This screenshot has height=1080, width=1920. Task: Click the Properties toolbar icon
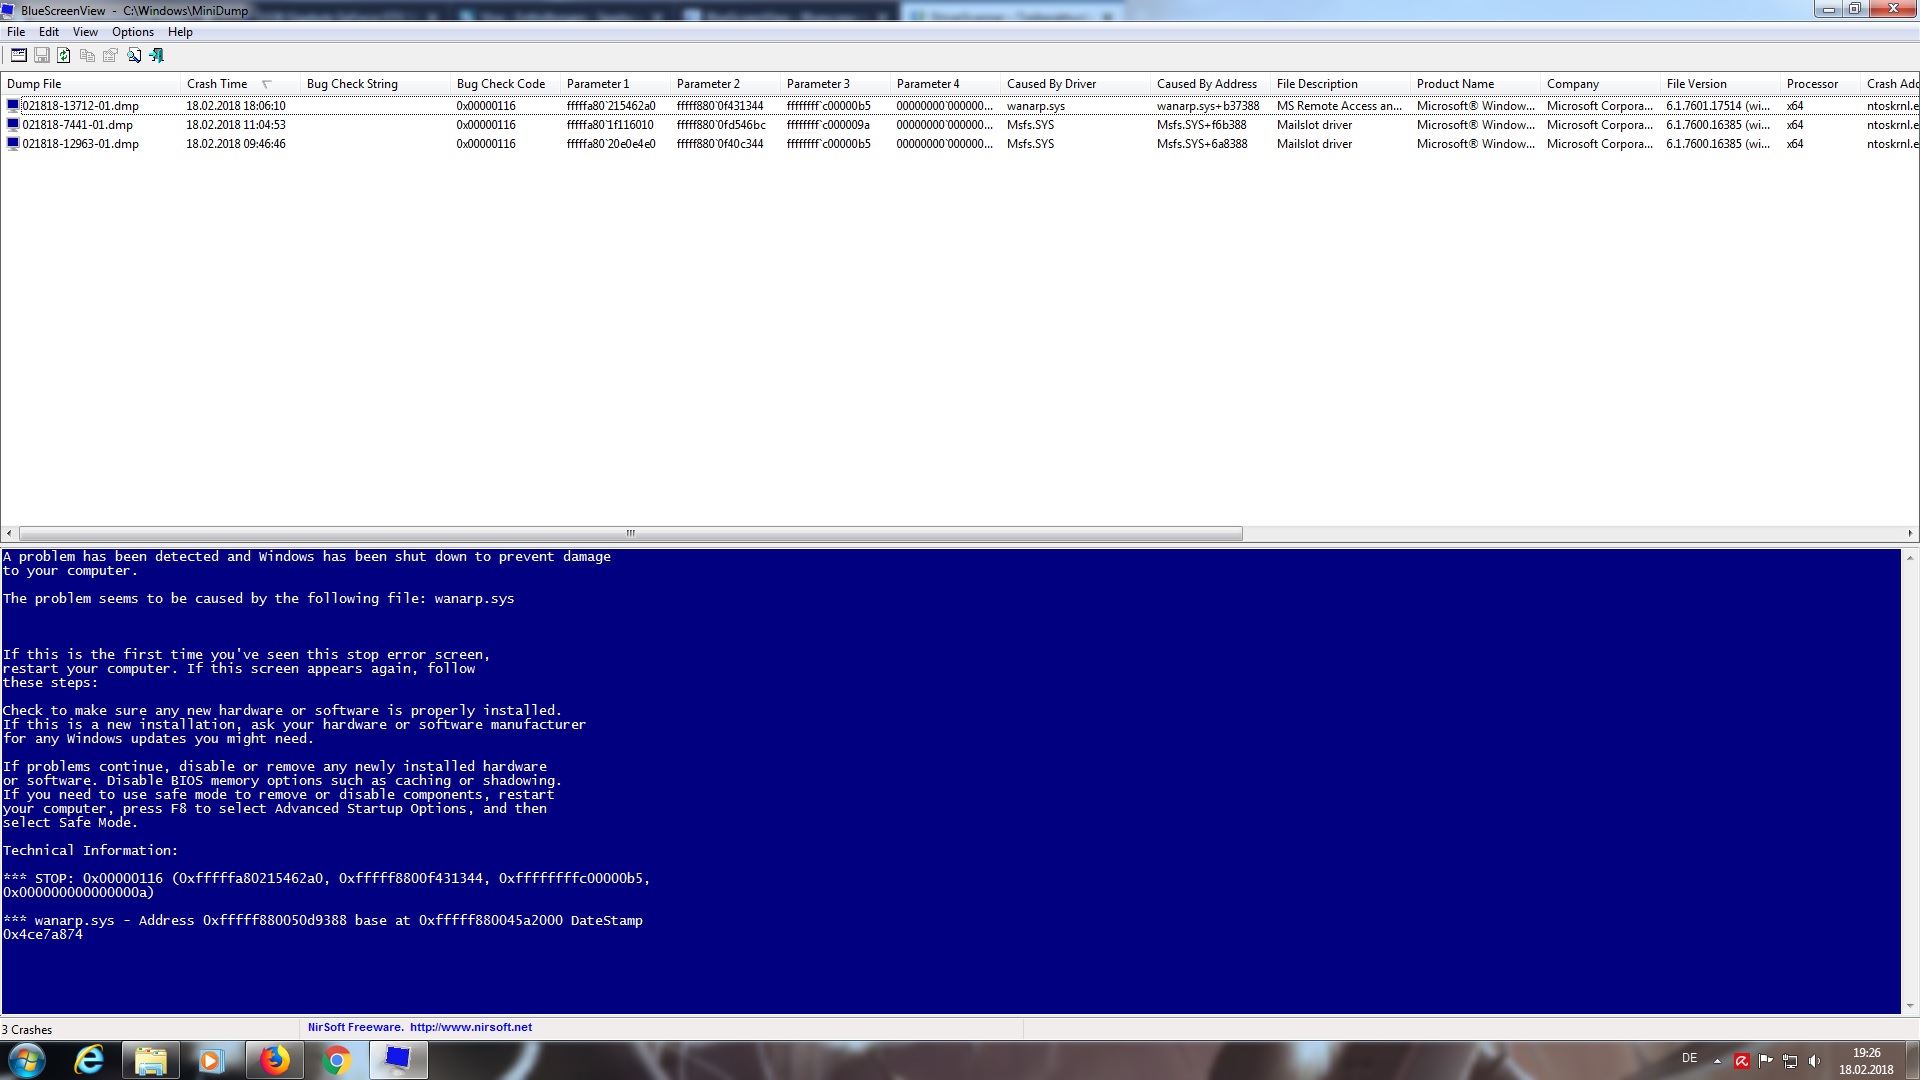[x=110, y=56]
